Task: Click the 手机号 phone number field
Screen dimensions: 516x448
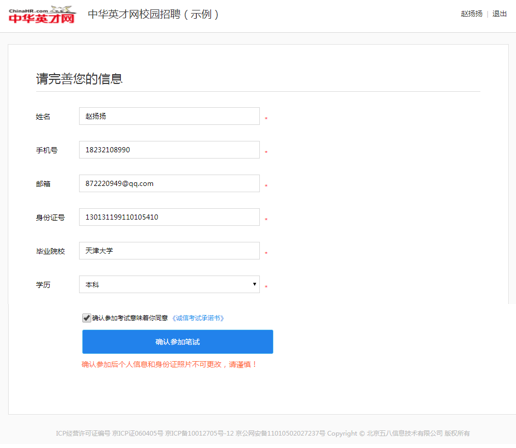Action: [x=169, y=150]
